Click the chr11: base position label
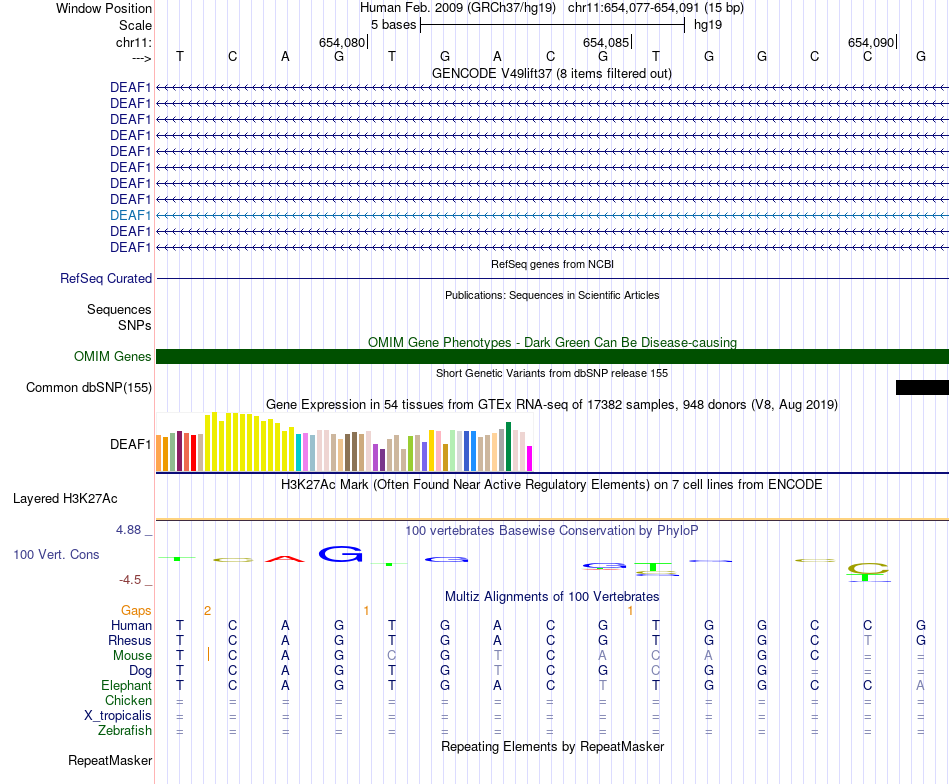Screen dimensions: 950x784 click(133, 42)
